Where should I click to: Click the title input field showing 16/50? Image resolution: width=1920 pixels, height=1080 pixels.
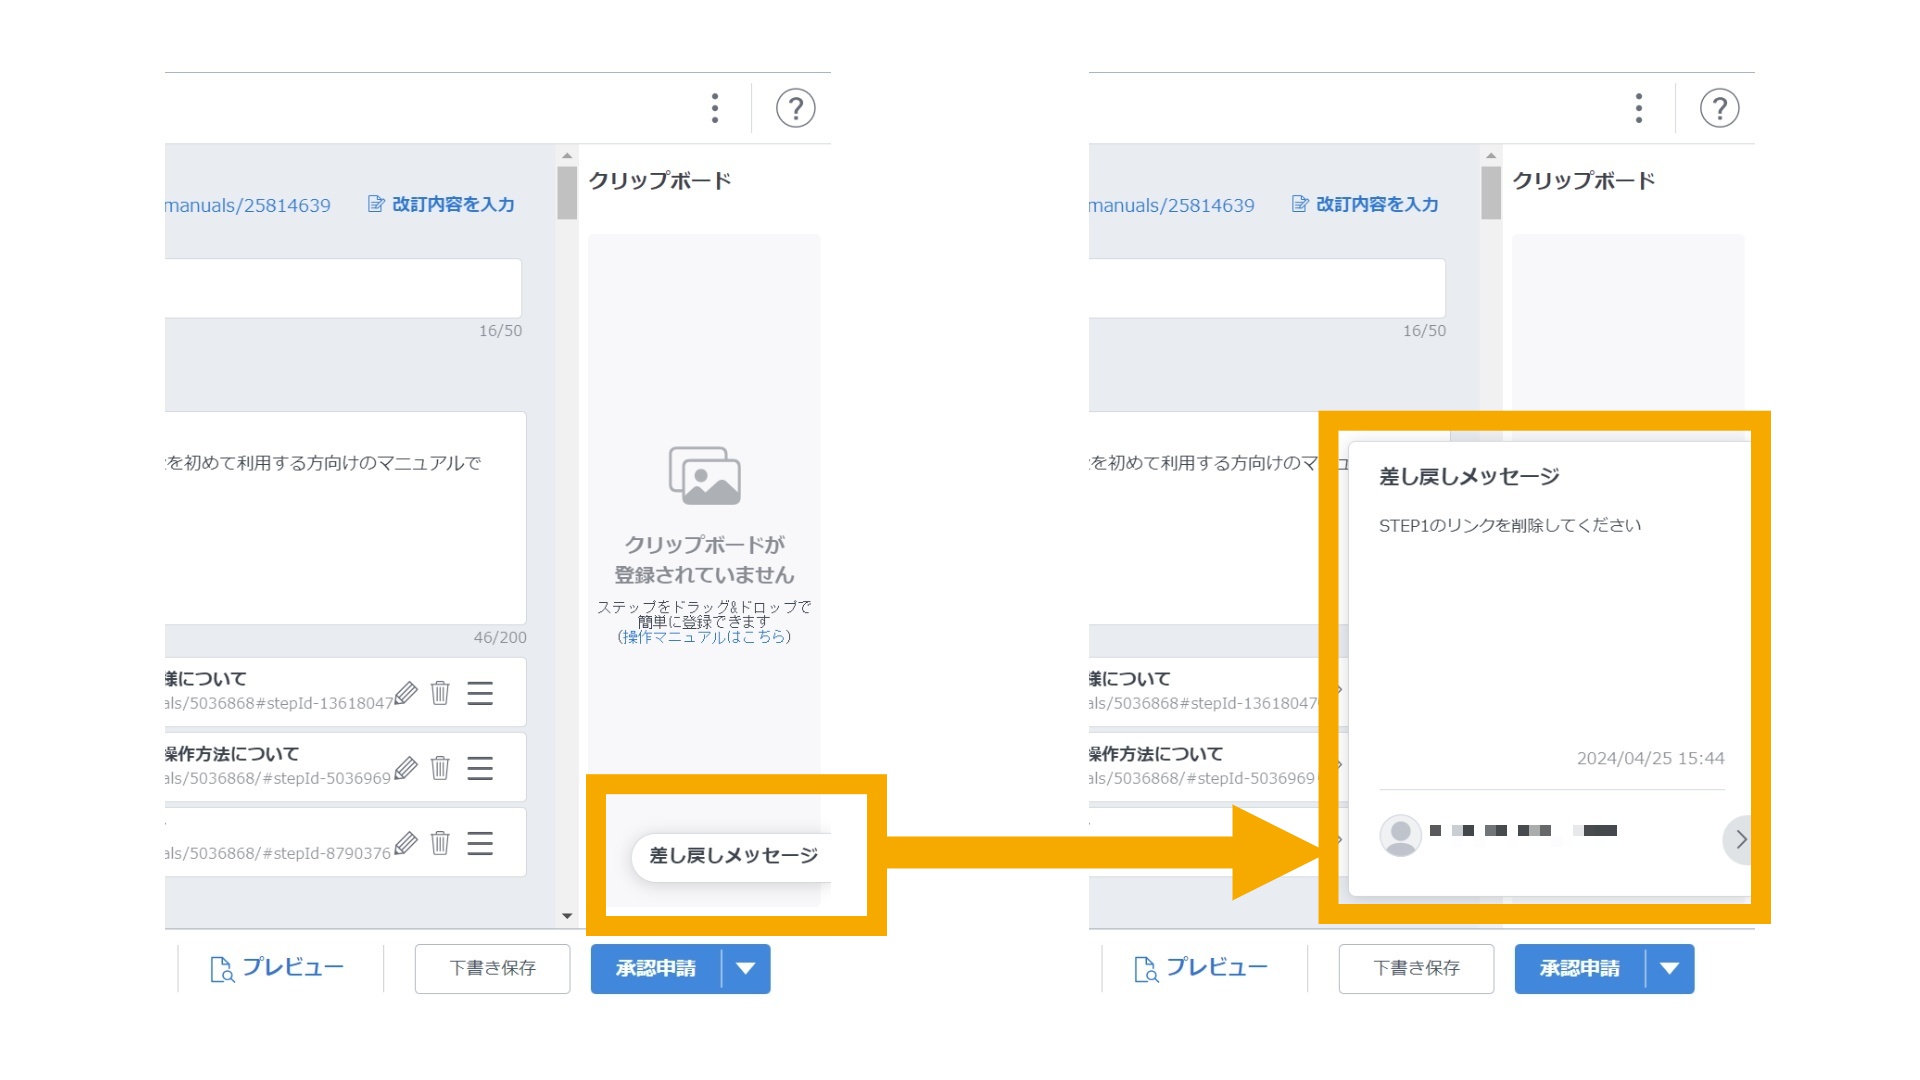tap(343, 288)
